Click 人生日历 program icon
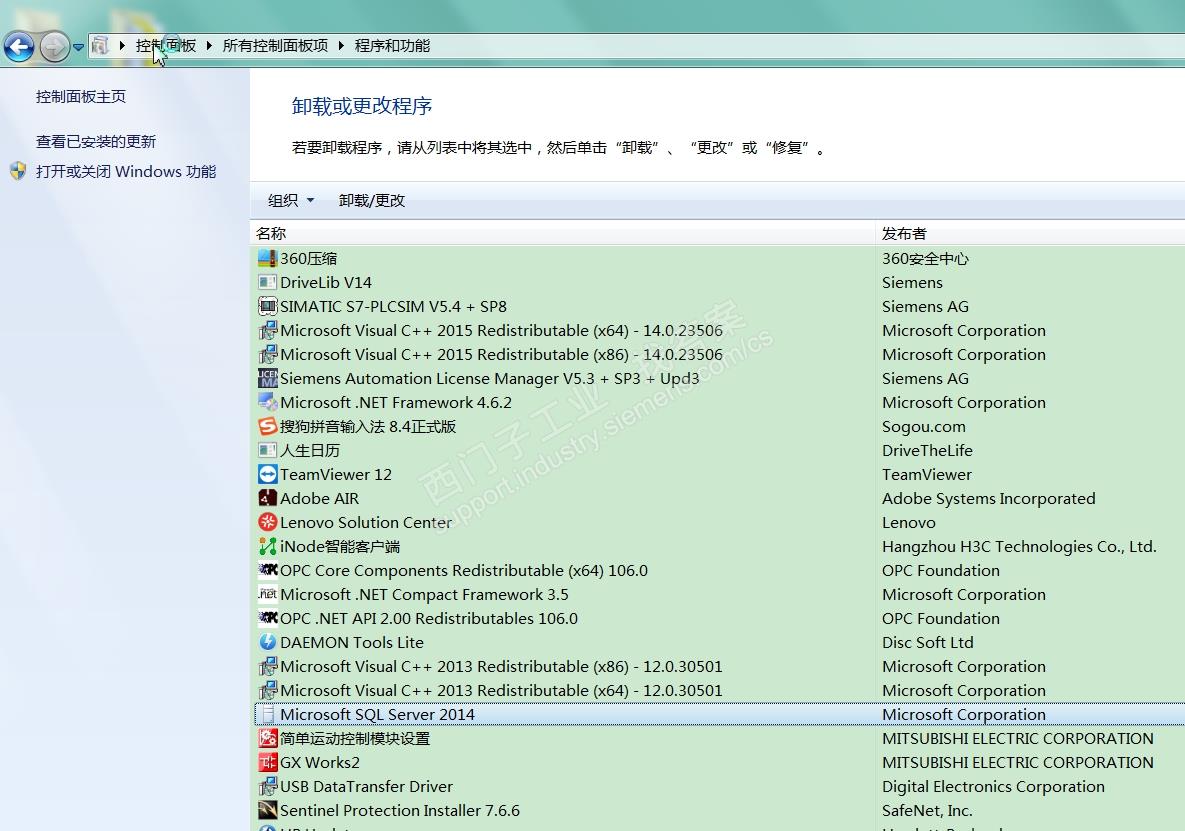The width and height of the screenshot is (1185, 831). [268, 450]
